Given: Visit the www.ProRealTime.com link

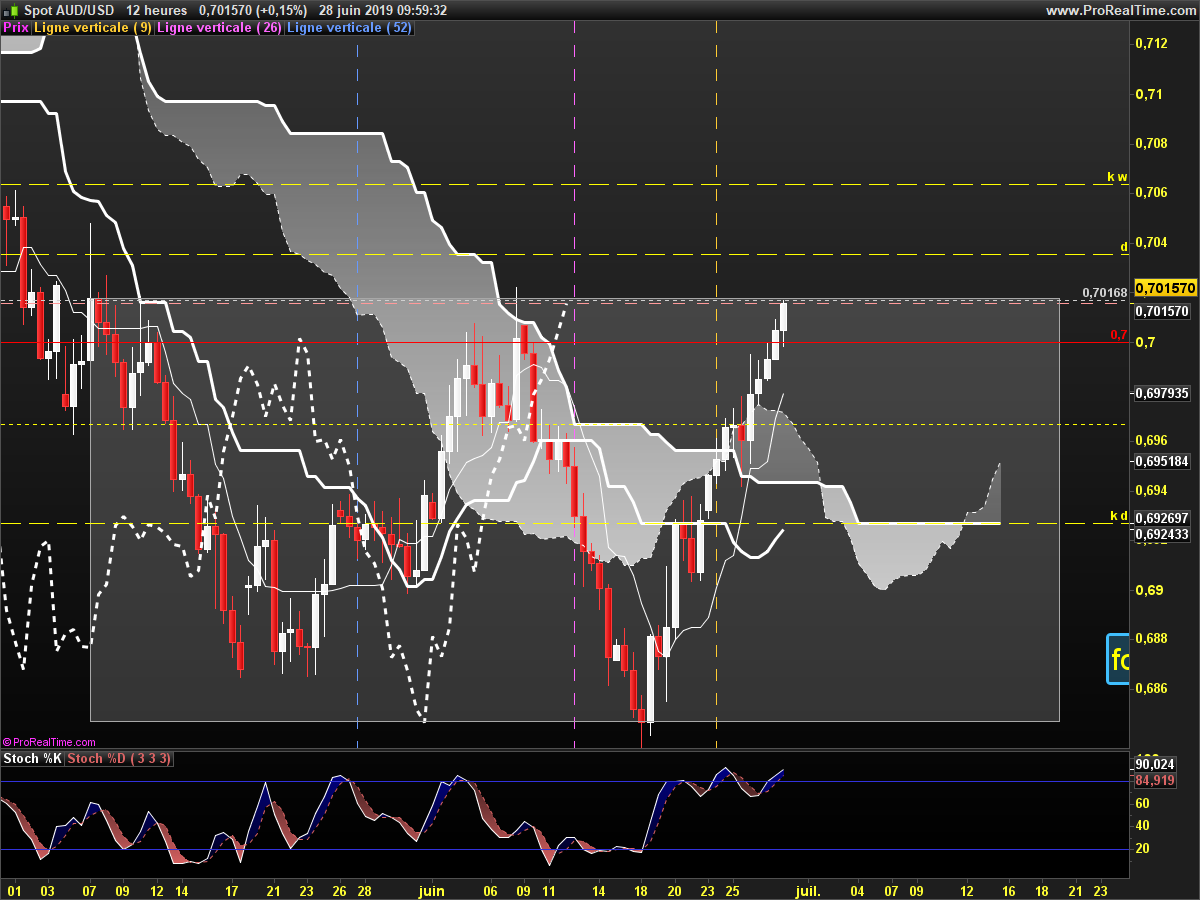Looking at the screenshot, I should pos(1120,10).
